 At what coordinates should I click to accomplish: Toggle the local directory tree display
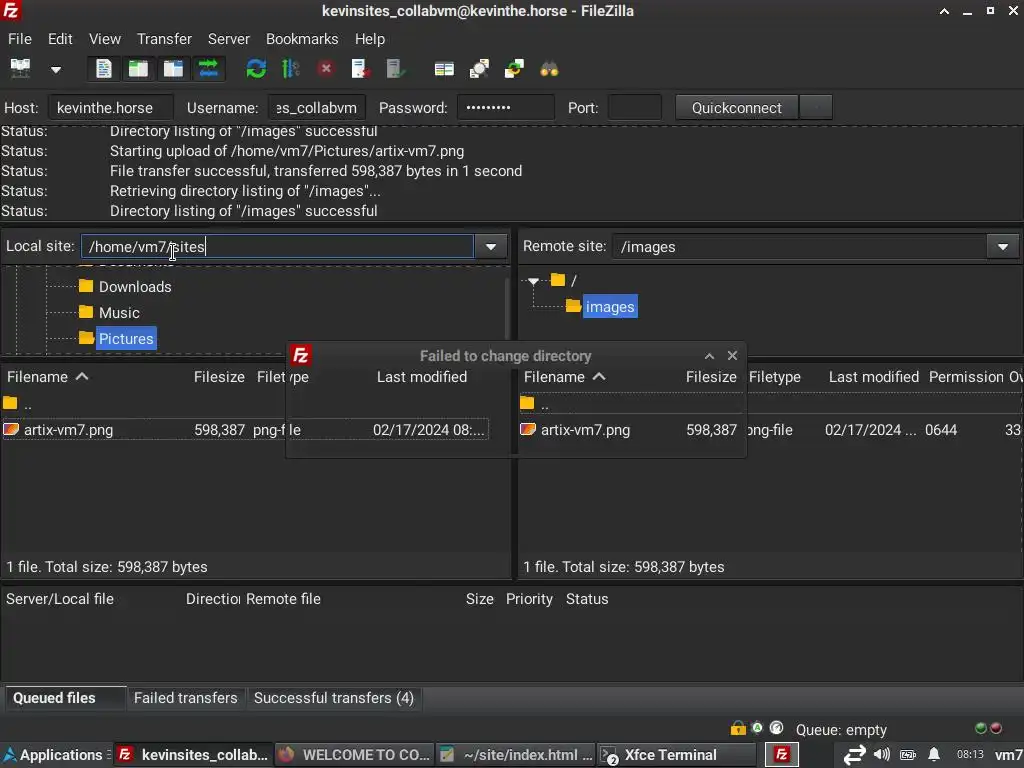138,69
